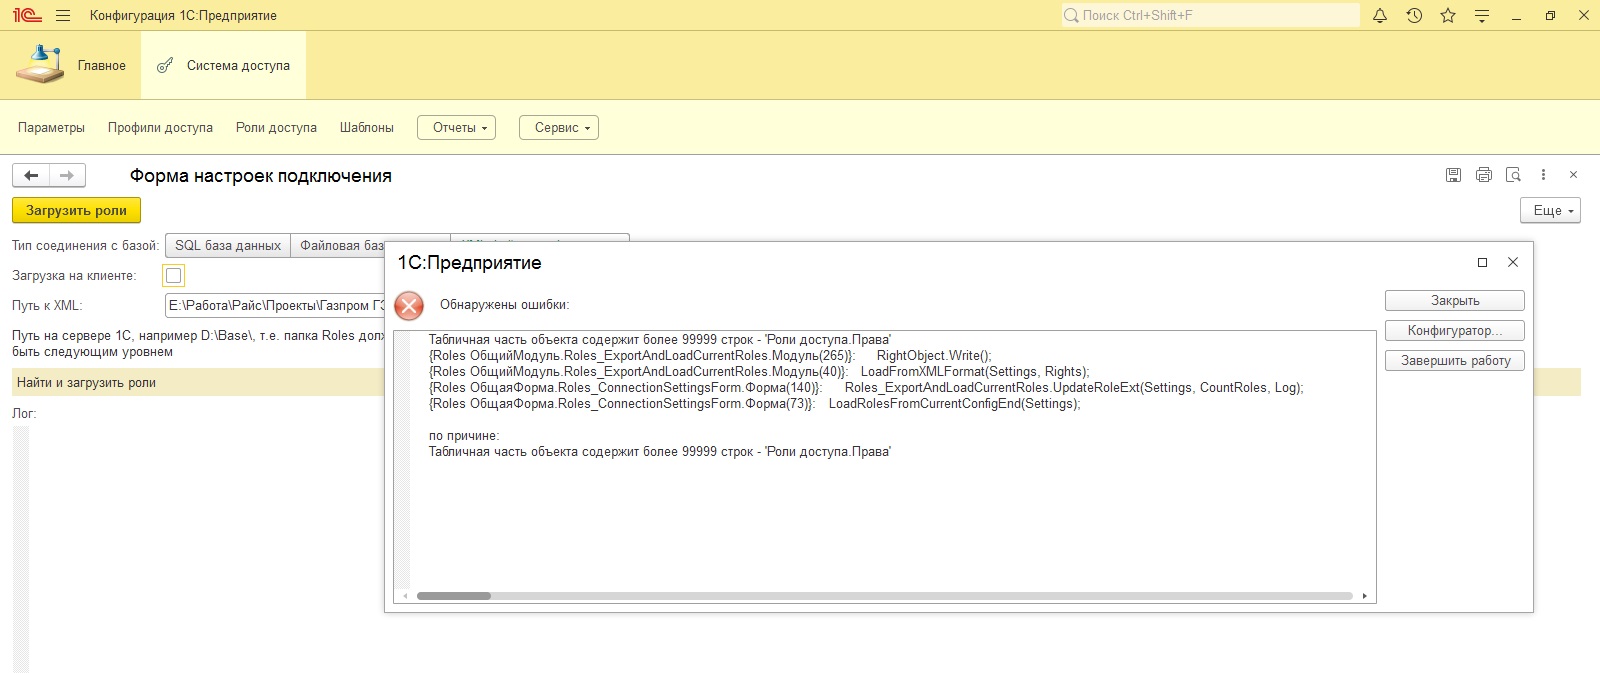Image resolution: width=1600 pixels, height=673 pixels.
Task: Open Параметры
Action: pos(51,128)
